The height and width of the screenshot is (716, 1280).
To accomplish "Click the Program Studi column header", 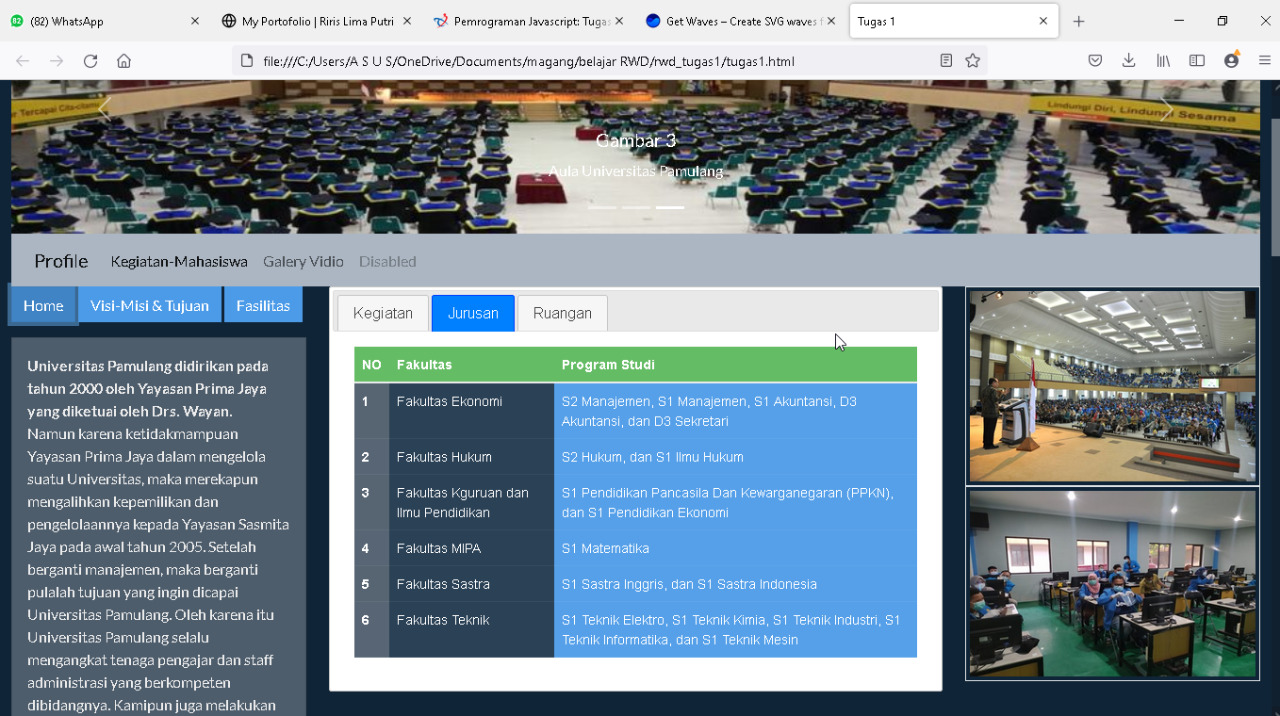I will pos(736,365).
